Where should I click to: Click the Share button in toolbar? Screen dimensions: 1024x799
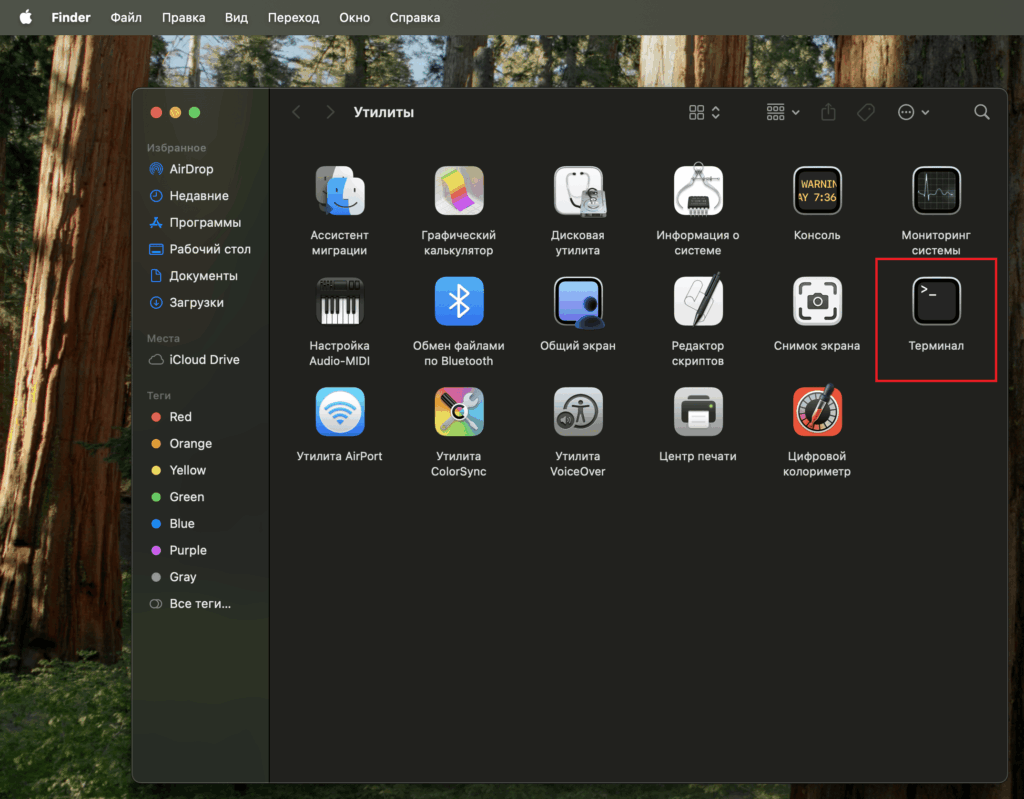tap(828, 112)
